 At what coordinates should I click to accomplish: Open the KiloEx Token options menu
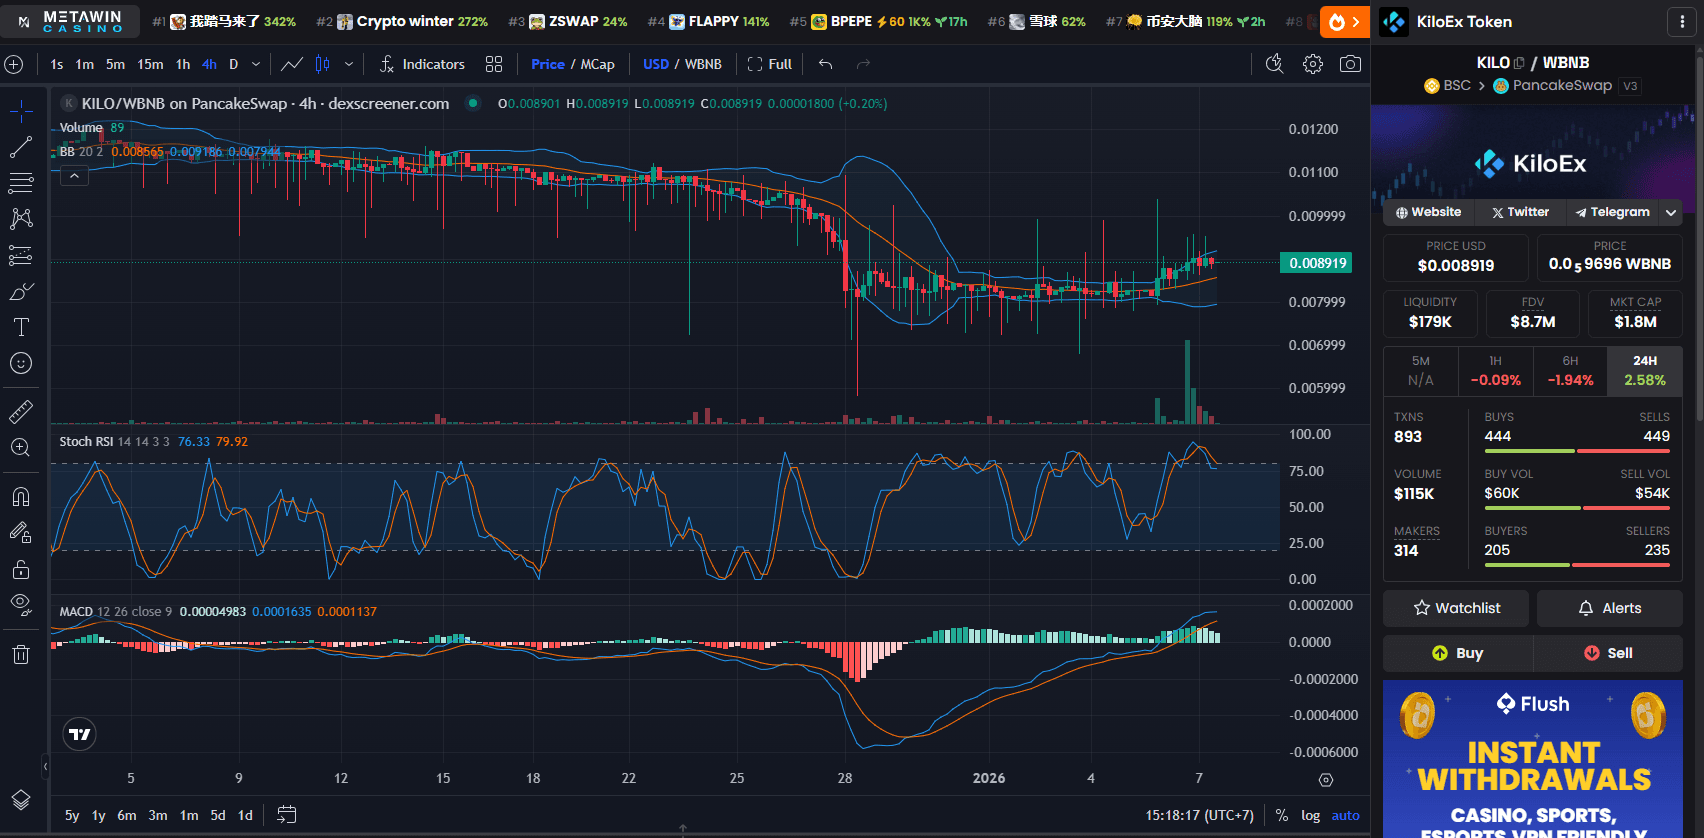(x=1680, y=21)
